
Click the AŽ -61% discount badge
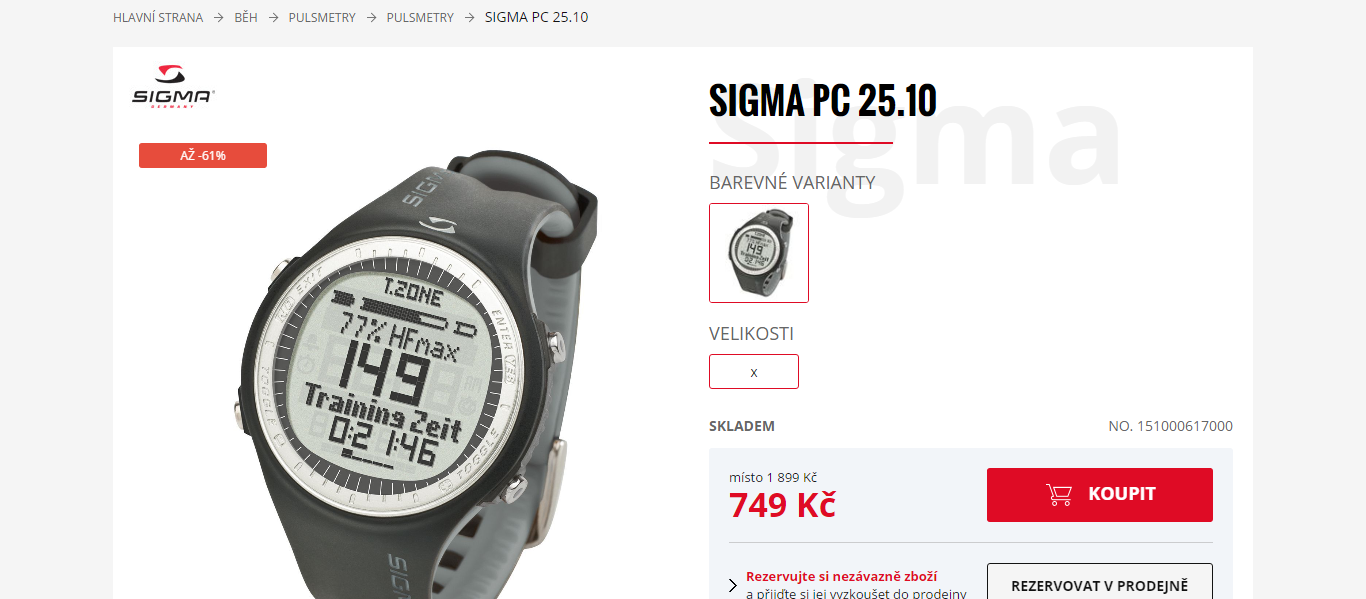pos(203,156)
